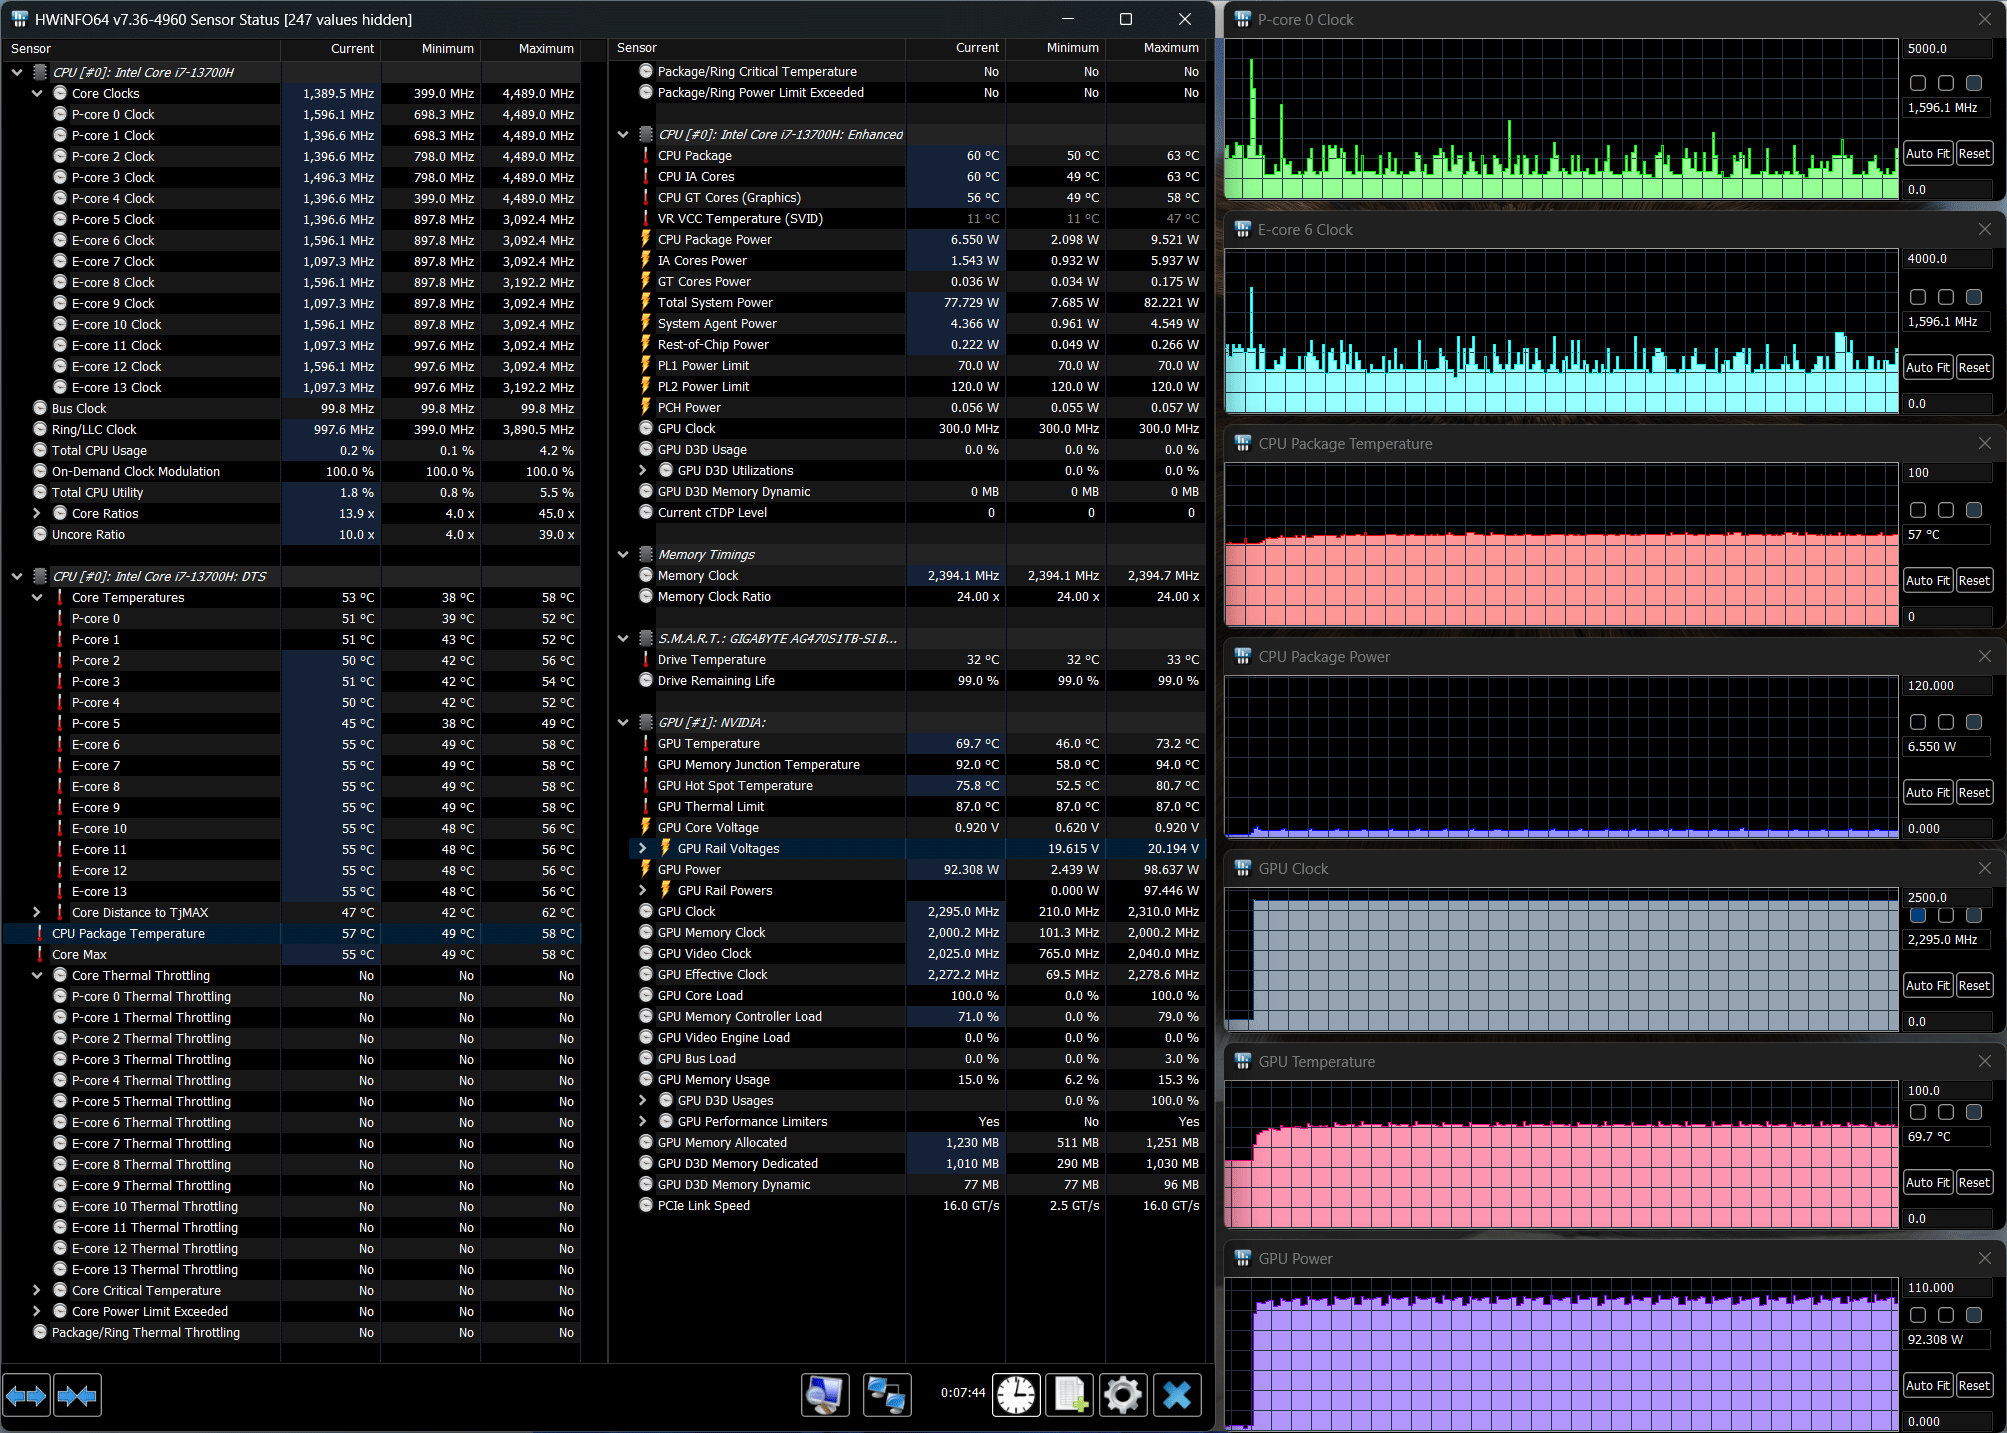The image size is (2007, 1433).
Task: Click the Sensor column header in right pane
Action: [x=637, y=48]
